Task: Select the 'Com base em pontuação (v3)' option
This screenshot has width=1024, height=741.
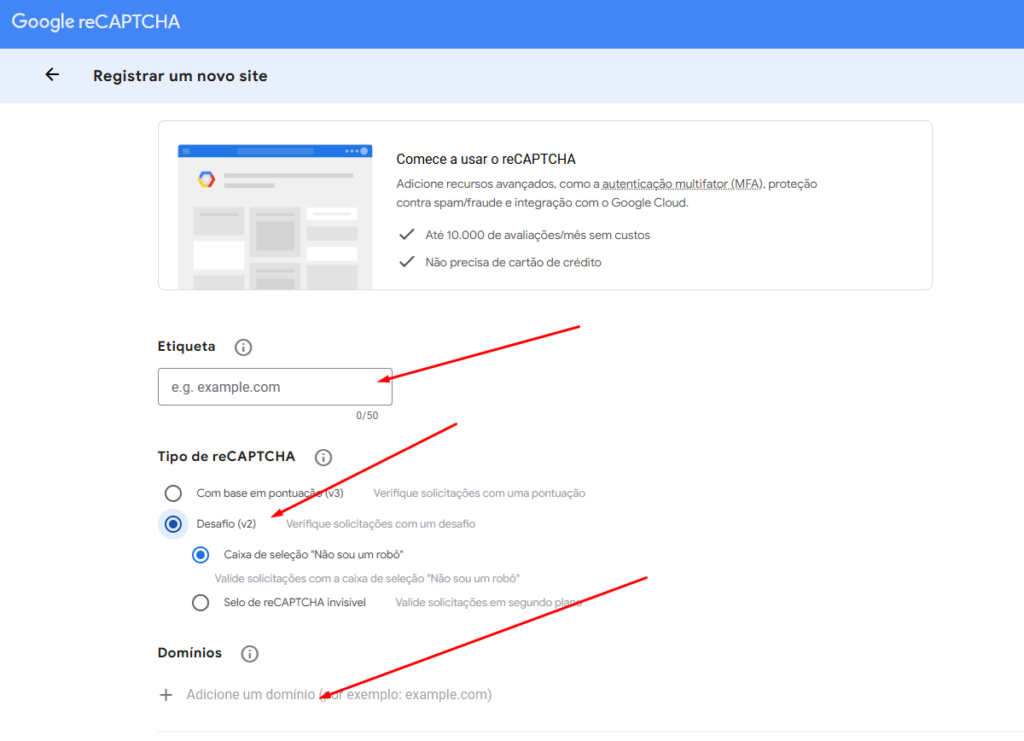Action: 173,493
